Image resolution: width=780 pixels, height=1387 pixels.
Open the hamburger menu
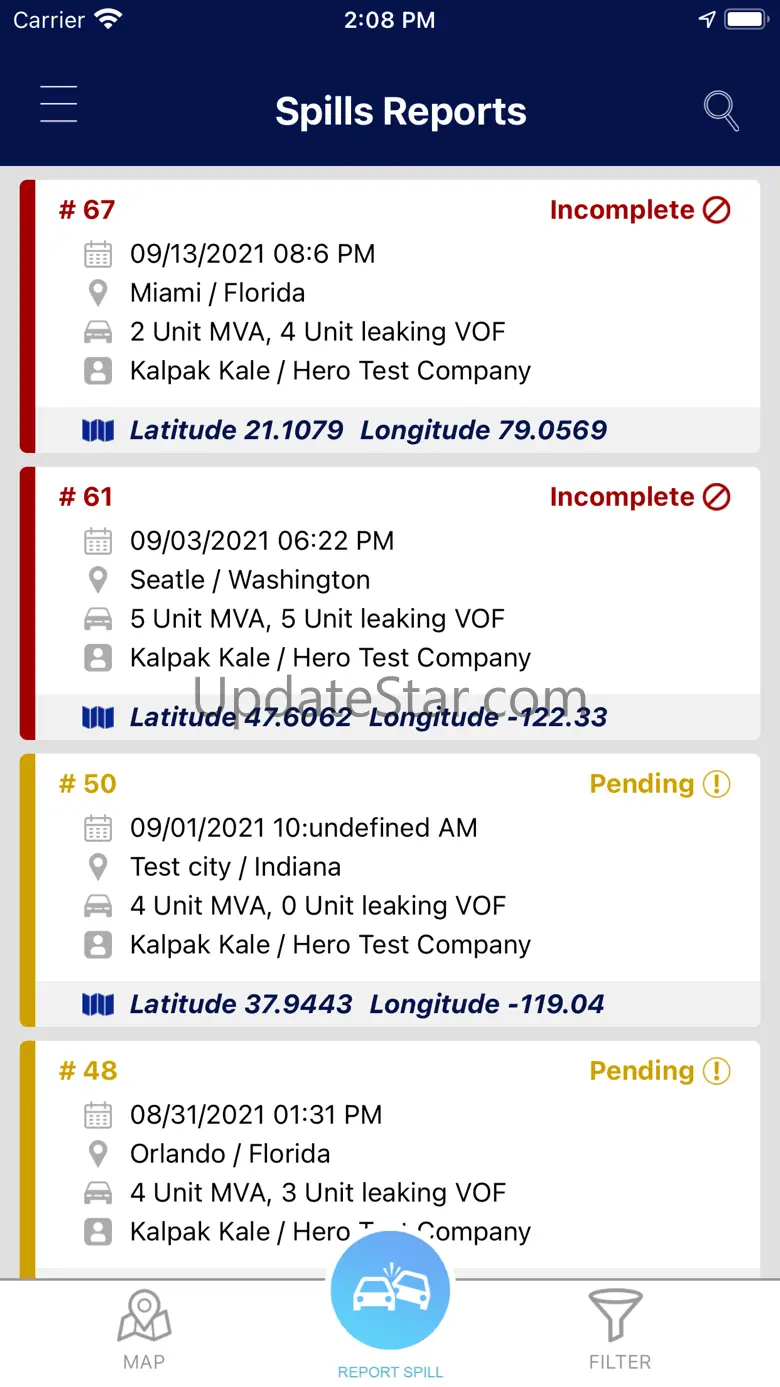coord(59,105)
